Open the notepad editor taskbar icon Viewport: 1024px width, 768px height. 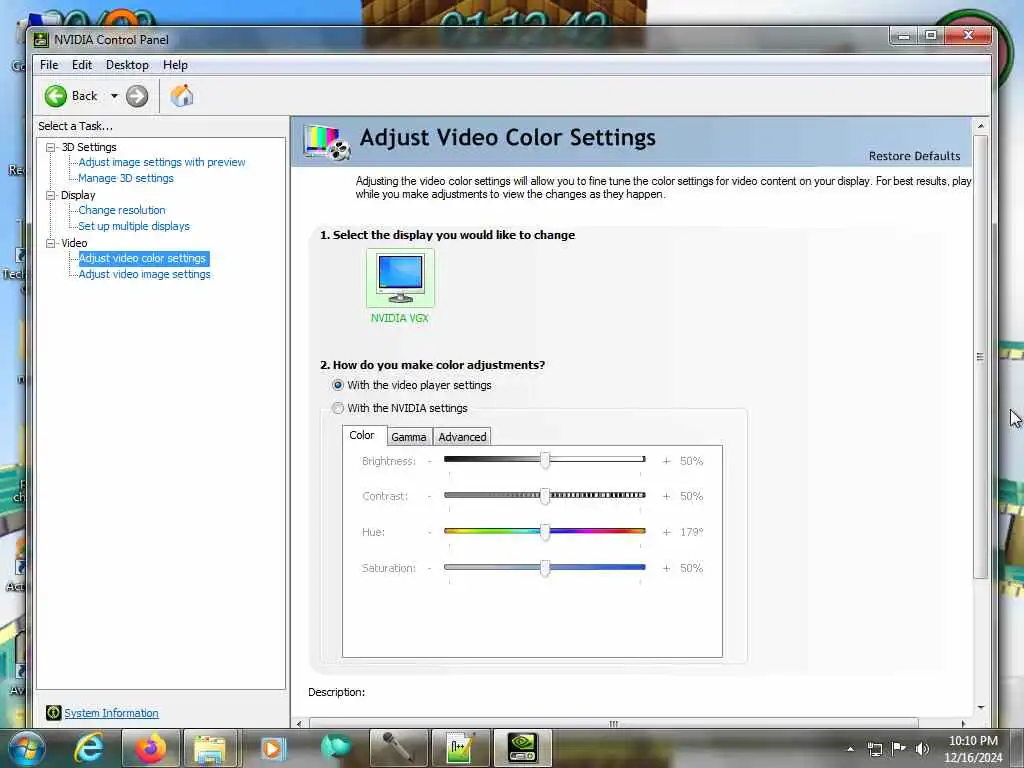[x=460, y=748]
